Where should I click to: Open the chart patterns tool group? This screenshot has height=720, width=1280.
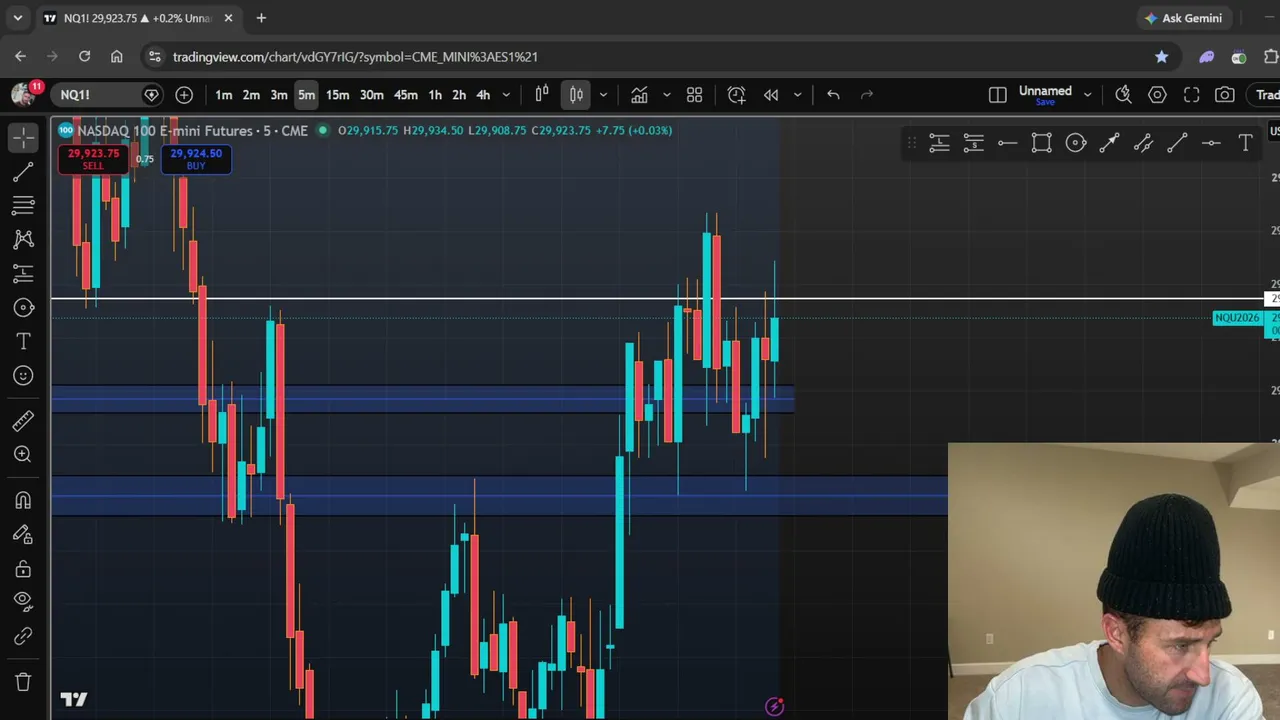23,239
